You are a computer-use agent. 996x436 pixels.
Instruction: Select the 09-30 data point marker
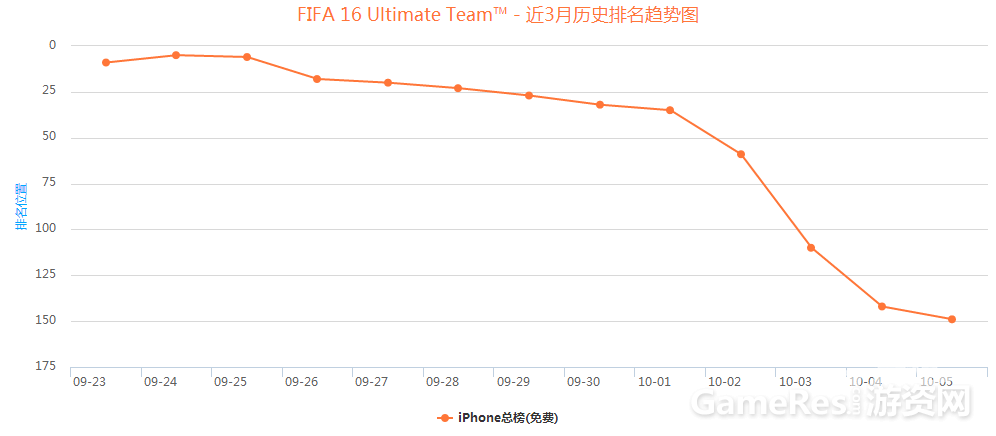click(600, 104)
